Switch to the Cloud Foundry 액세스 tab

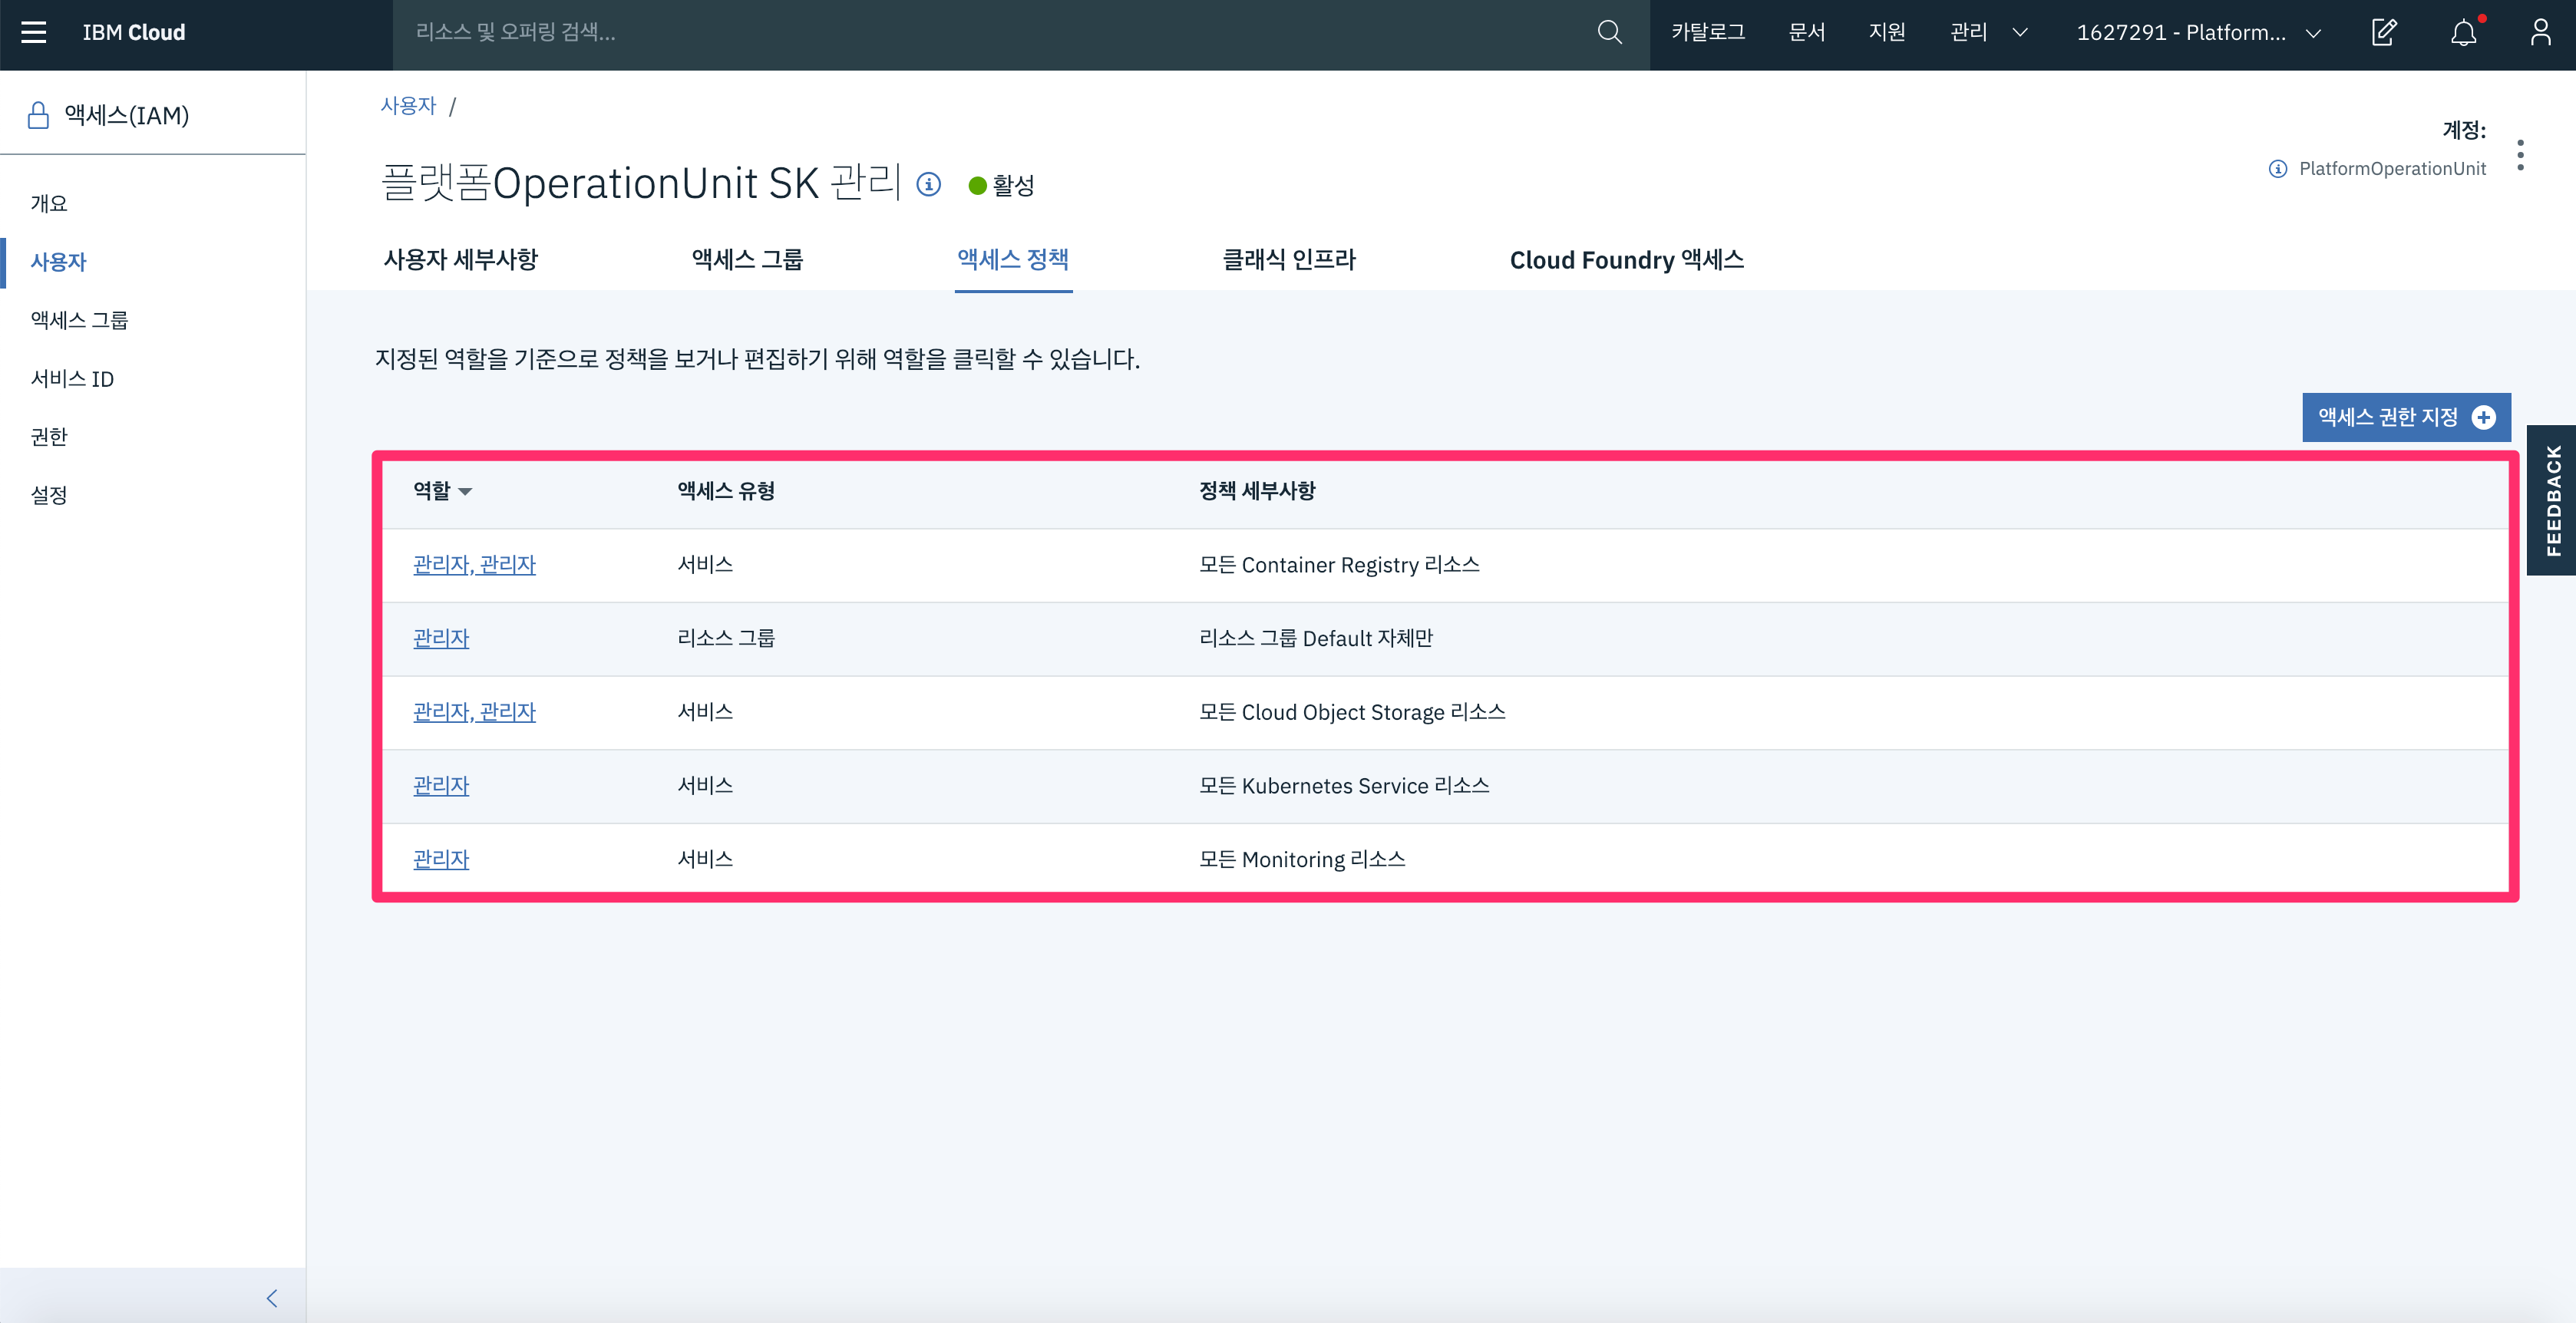tap(1626, 260)
